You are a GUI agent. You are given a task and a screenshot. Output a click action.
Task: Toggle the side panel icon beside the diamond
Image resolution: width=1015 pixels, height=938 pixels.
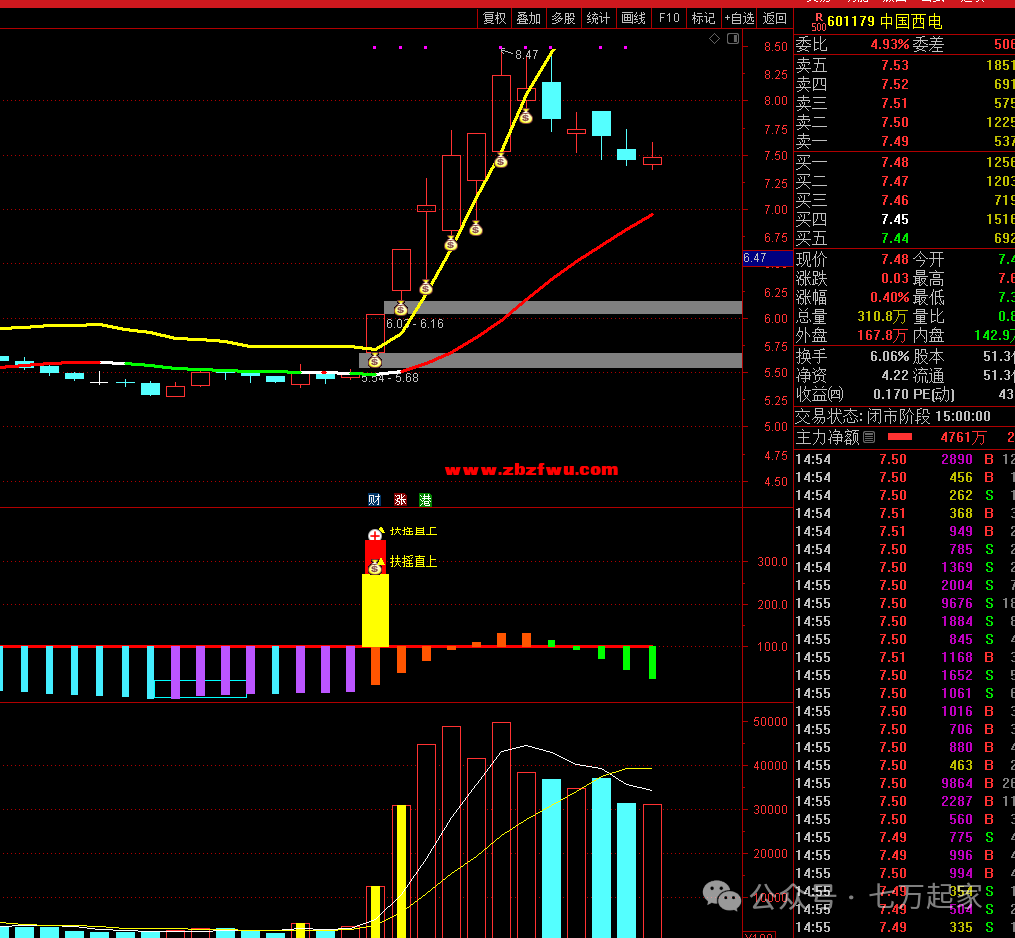point(733,39)
